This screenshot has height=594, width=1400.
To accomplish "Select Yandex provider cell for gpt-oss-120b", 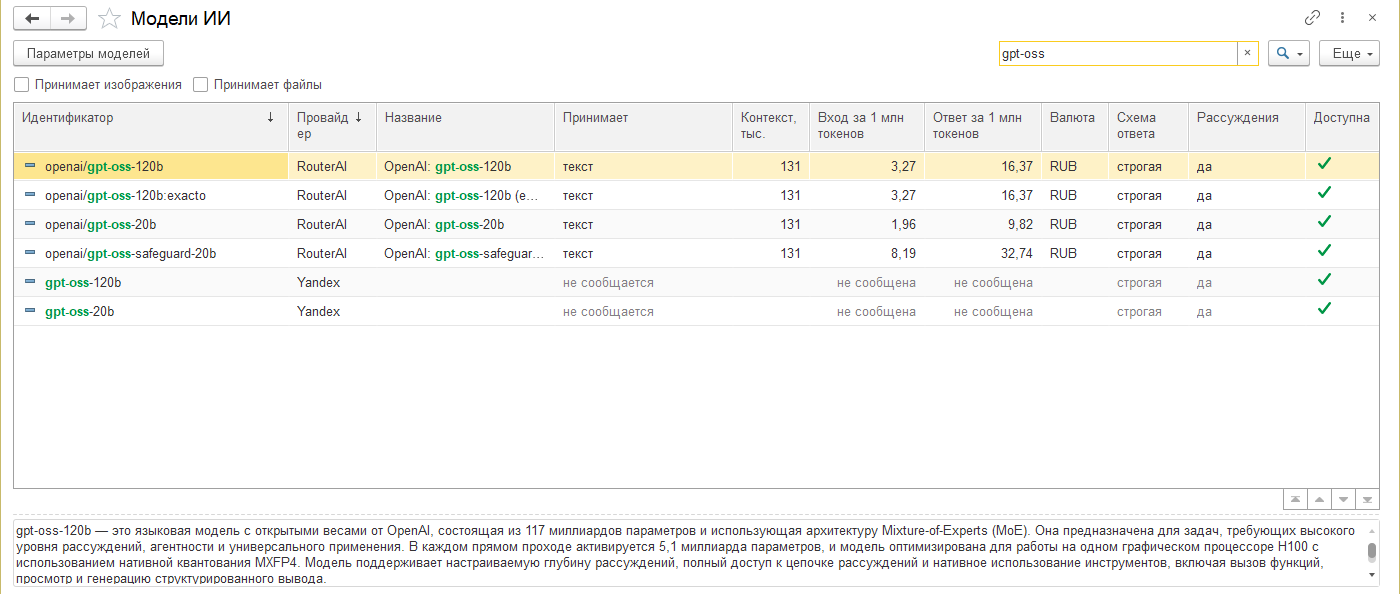I will [332, 283].
